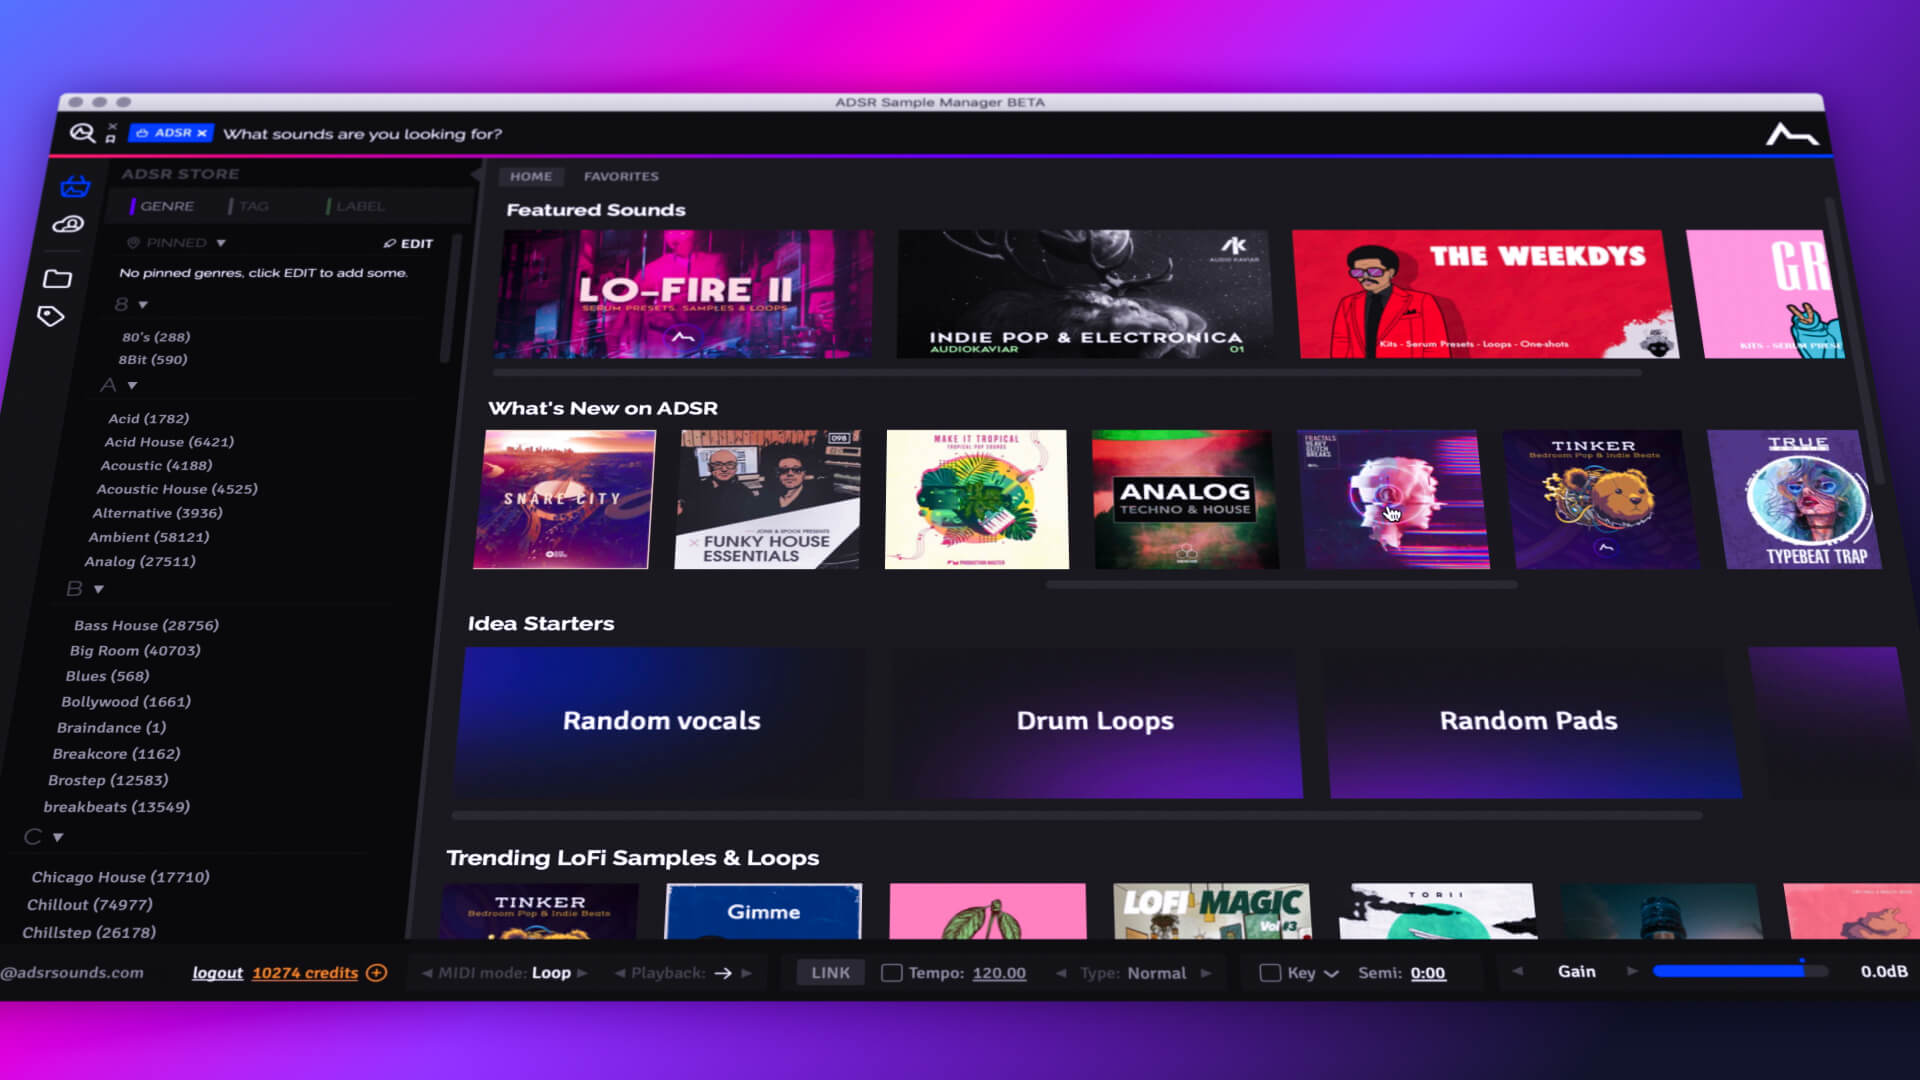Enable the LINK sync toggle button

click(x=828, y=971)
